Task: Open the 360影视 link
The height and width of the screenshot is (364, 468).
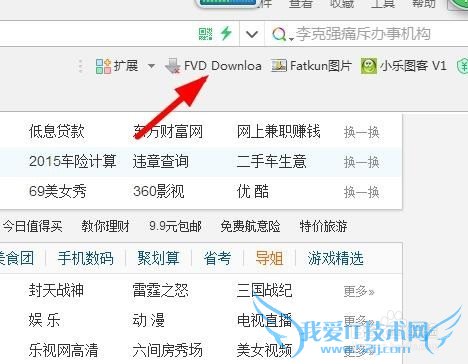Action: coord(158,191)
